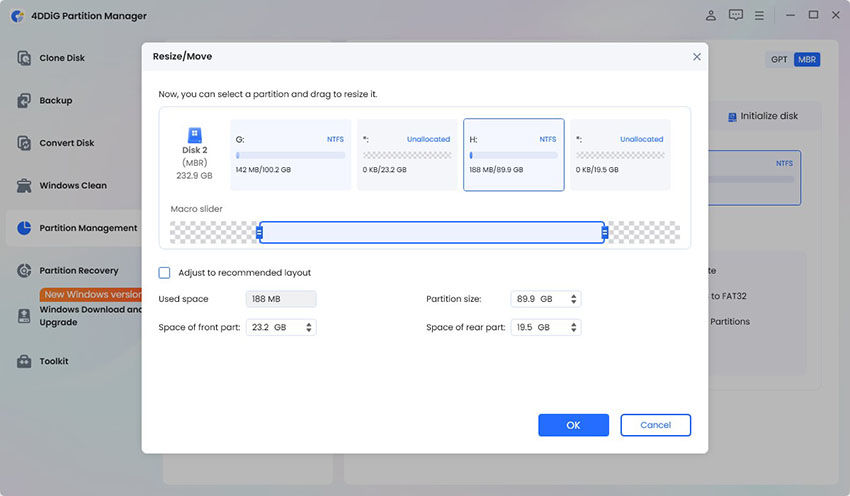Image resolution: width=850 pixels, height=496 pixels.
Task: Close the Resize/Move dialog
Action: (697, 57)
